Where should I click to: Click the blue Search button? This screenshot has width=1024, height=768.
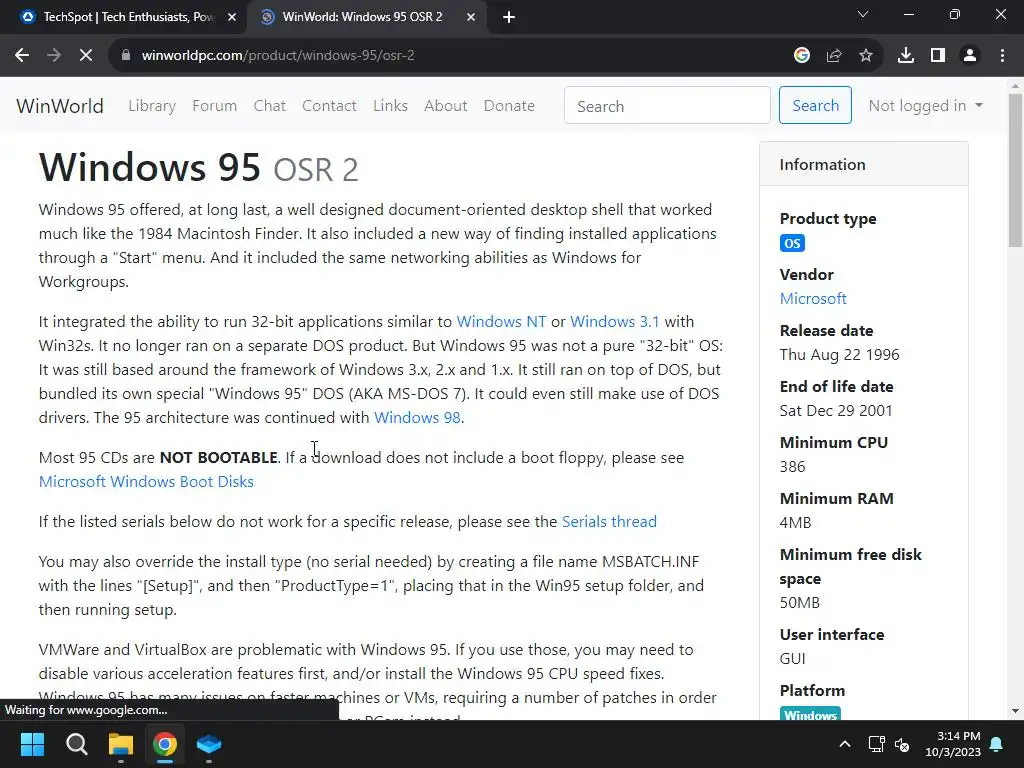[815, 105]
